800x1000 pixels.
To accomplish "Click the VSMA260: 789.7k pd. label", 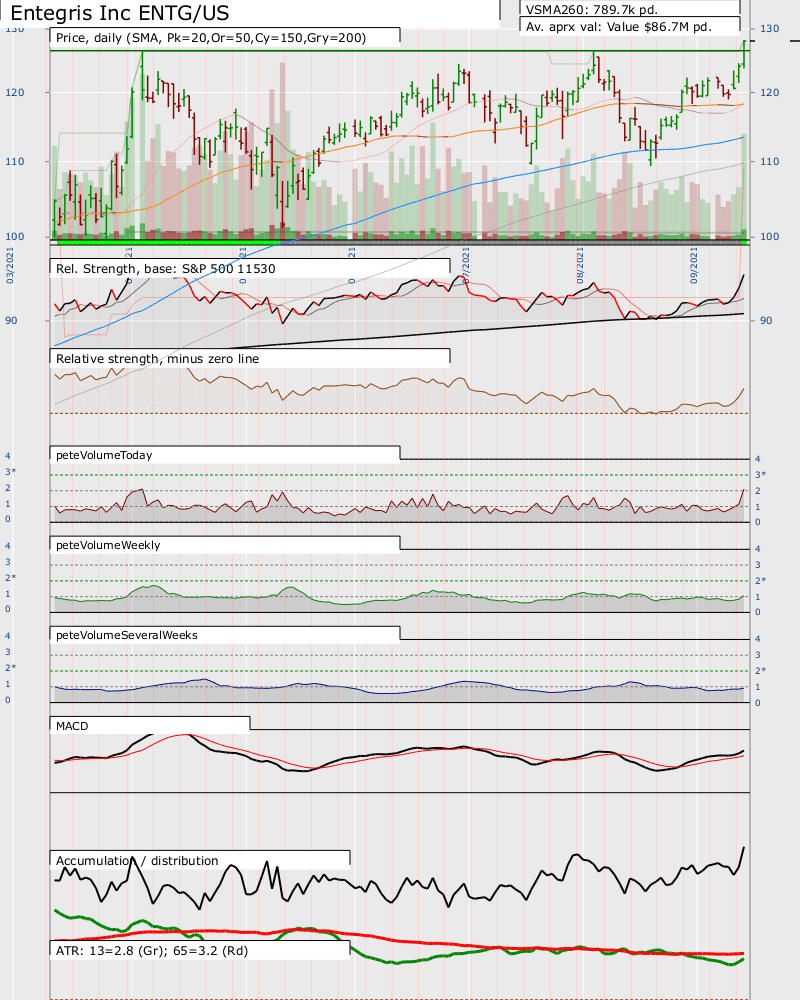I will pyautogui.click(x=591, y=10).
